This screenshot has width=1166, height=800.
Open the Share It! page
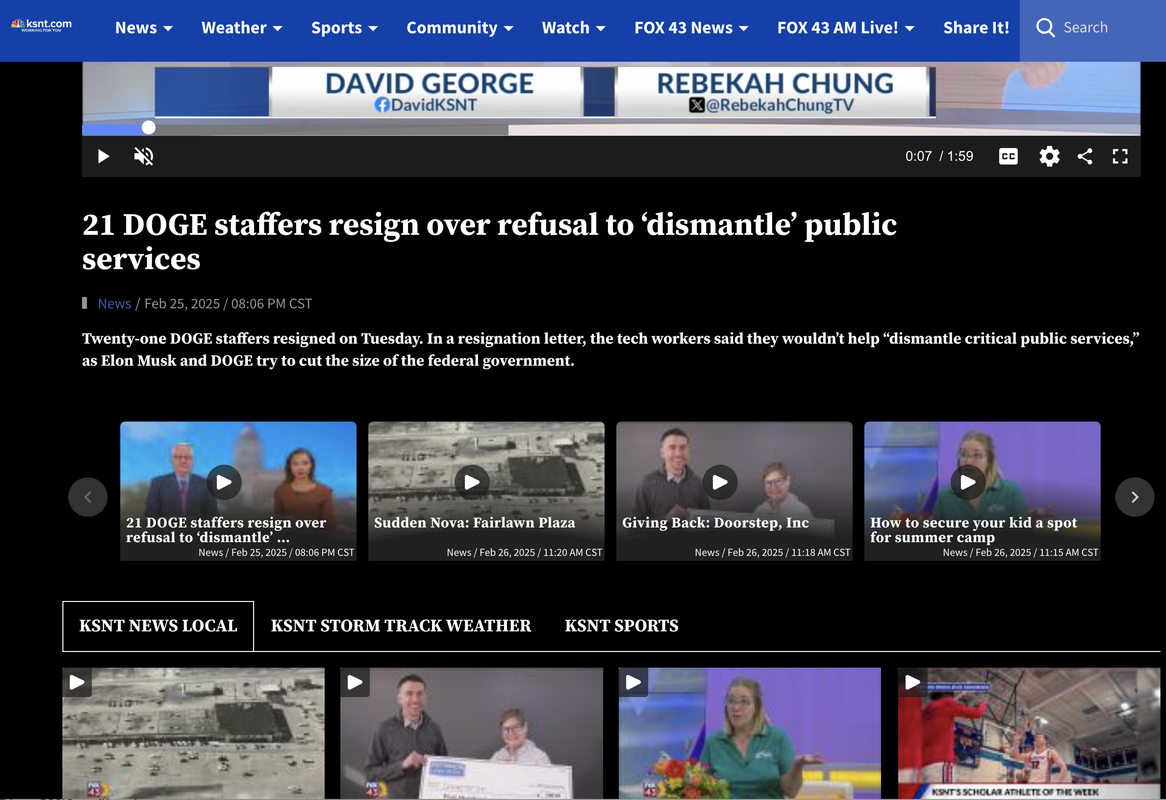point(976,28)
